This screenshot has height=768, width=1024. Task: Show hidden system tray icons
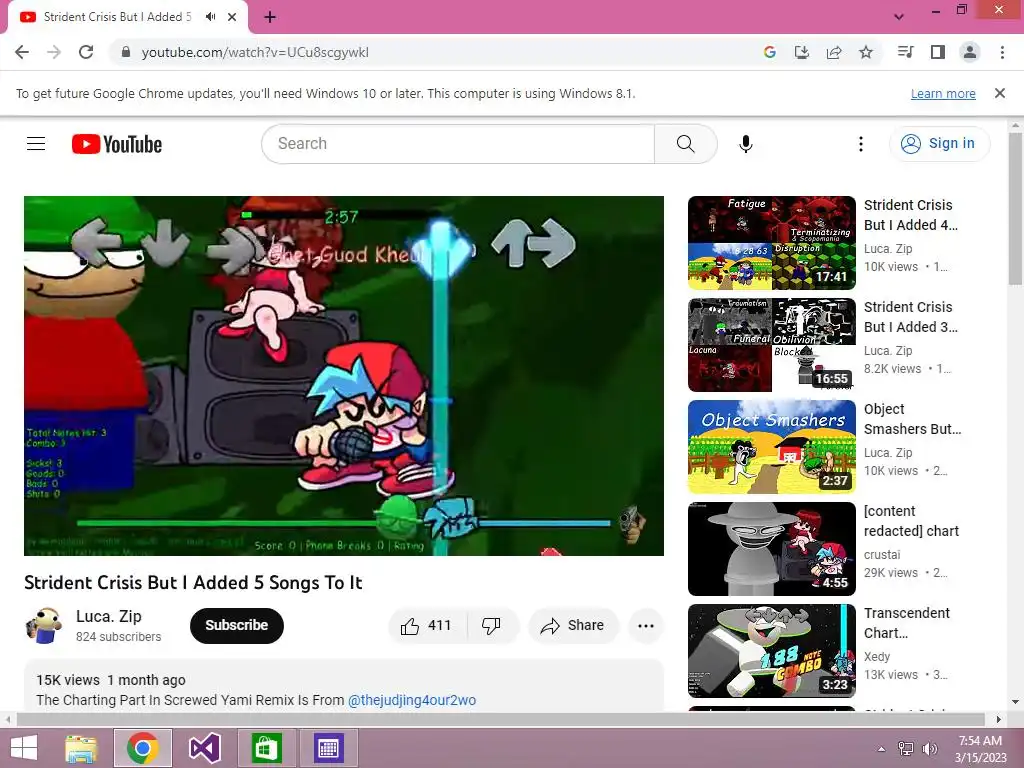pyautogui.click(x=882, y=749)
